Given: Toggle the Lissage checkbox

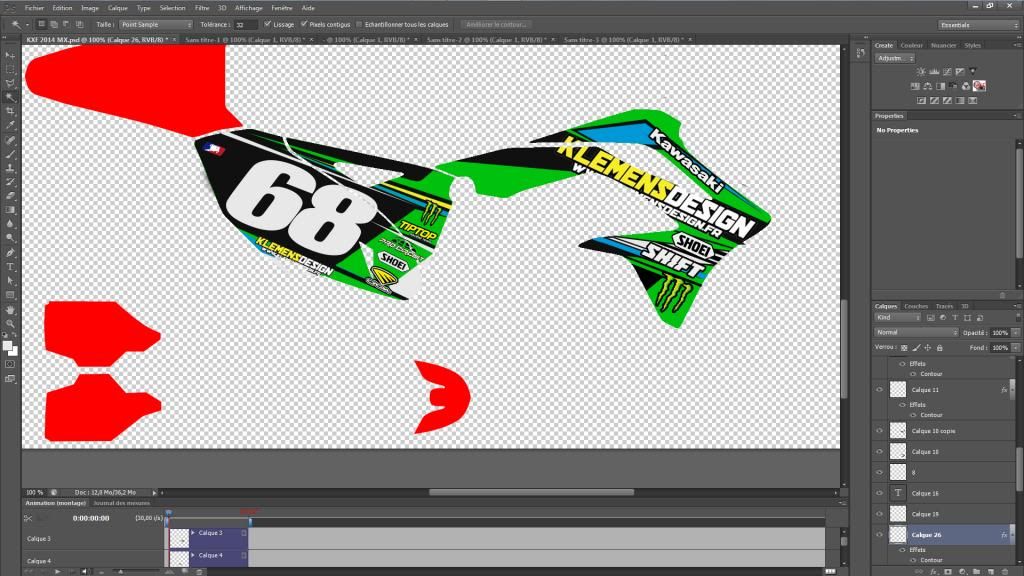Looking at the screenshot, I should pos(268,24).
